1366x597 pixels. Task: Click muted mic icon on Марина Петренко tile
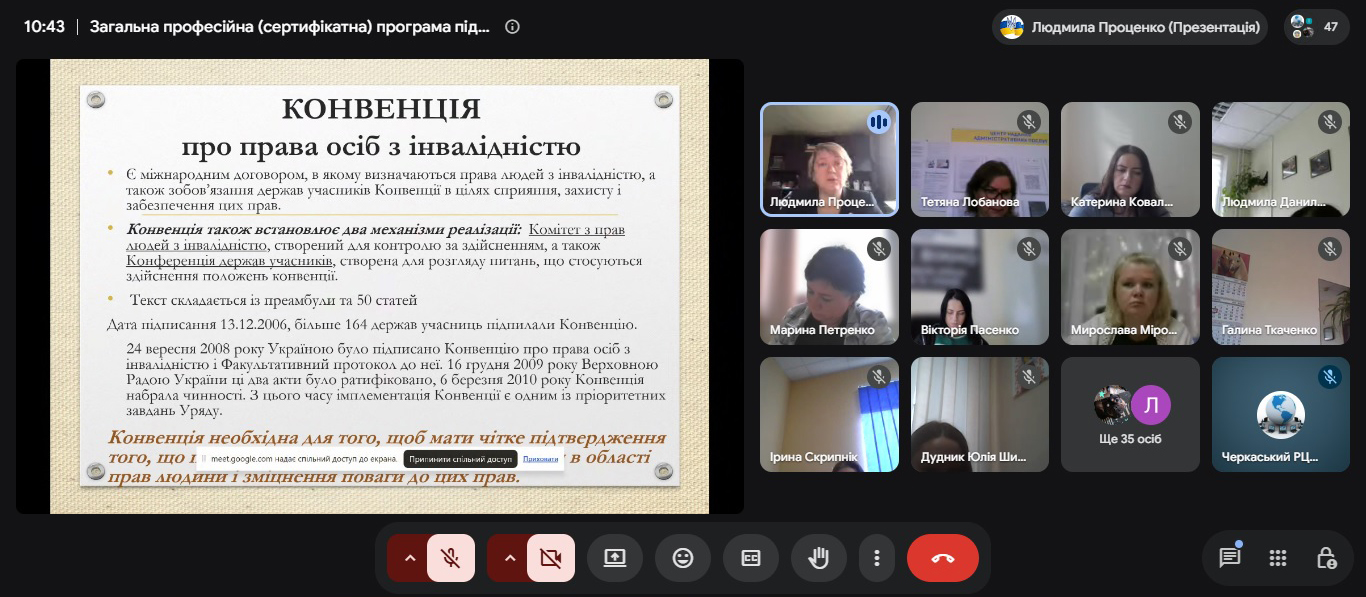[879, 249]
